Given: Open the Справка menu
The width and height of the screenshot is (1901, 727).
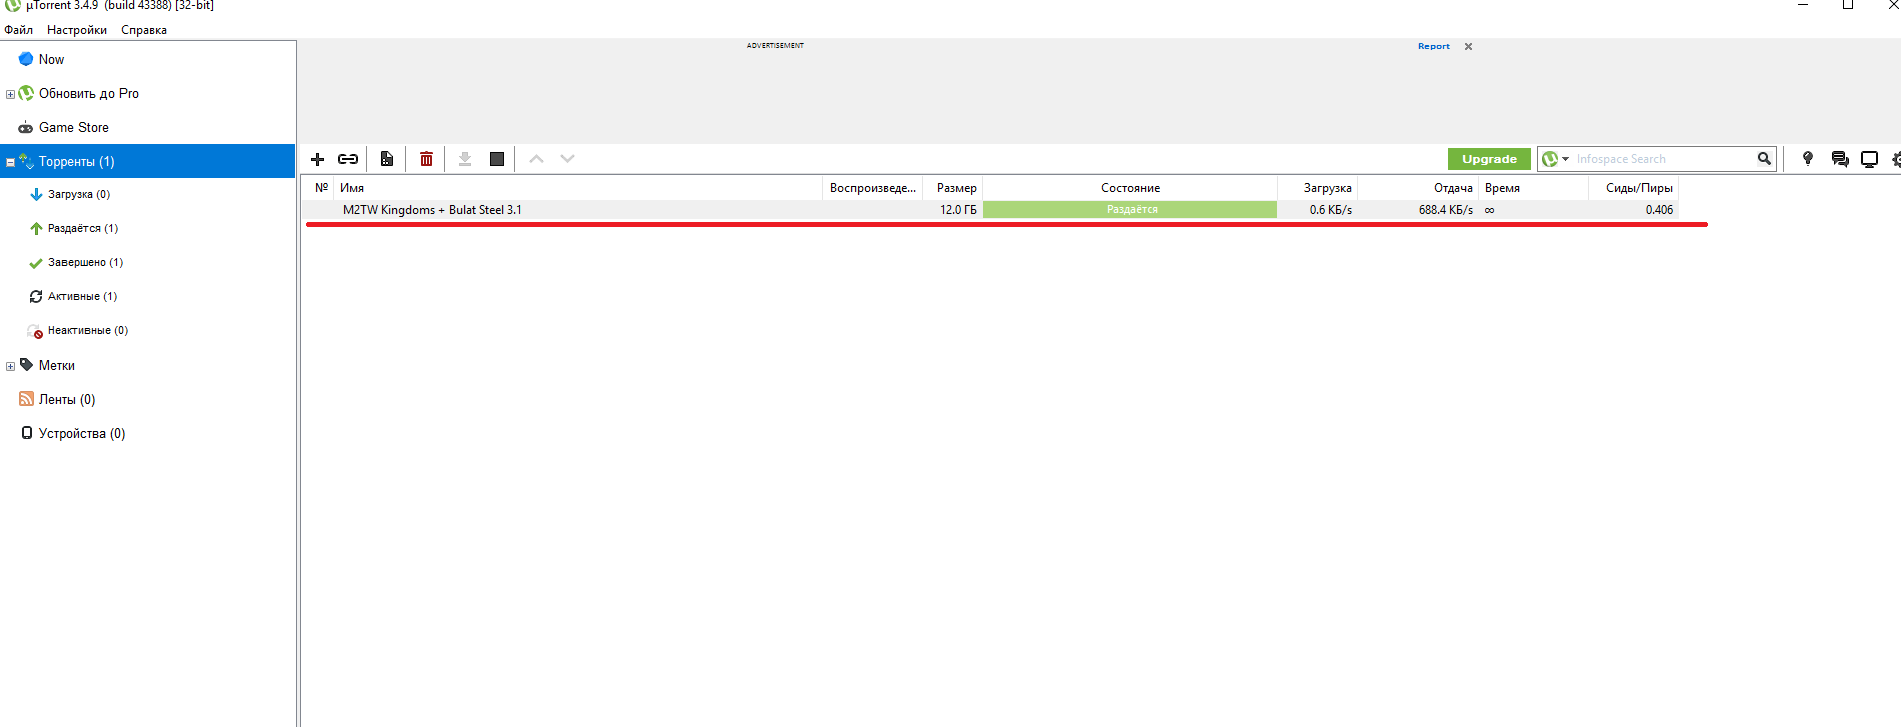Looking at the screenshot, I should click(144, 30).
